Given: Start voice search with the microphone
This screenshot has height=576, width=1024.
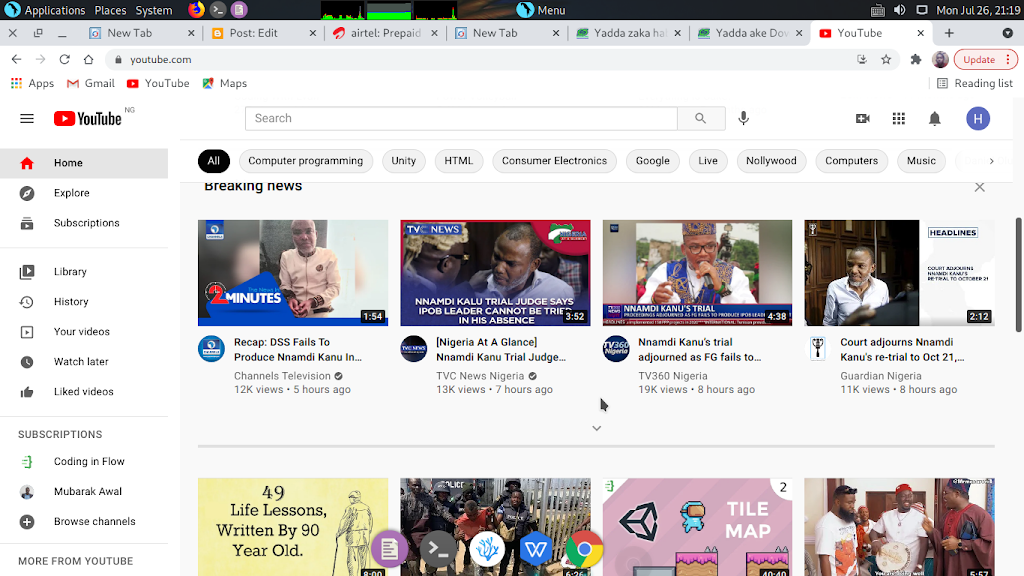Looking at the screenshot, I should click(x=743, y=118).
